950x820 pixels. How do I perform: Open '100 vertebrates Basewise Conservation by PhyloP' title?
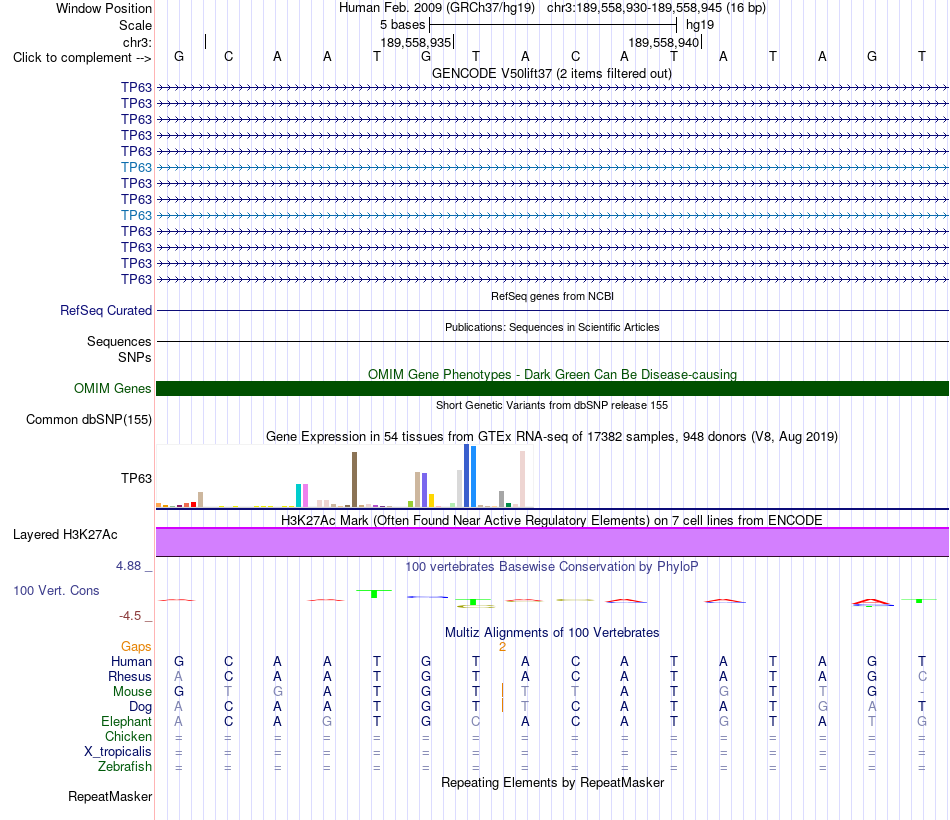click(552, 567)
